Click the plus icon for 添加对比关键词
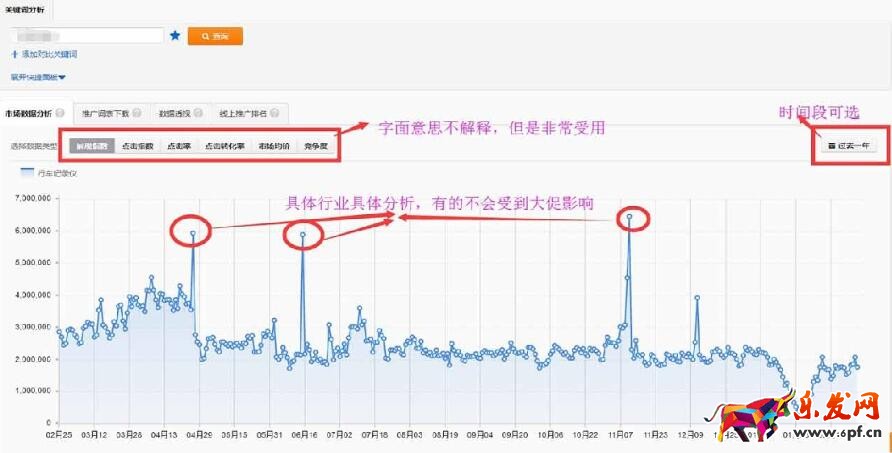Viewport: 892px width, 453px height. pyautogui.click(x=15, y=54)
